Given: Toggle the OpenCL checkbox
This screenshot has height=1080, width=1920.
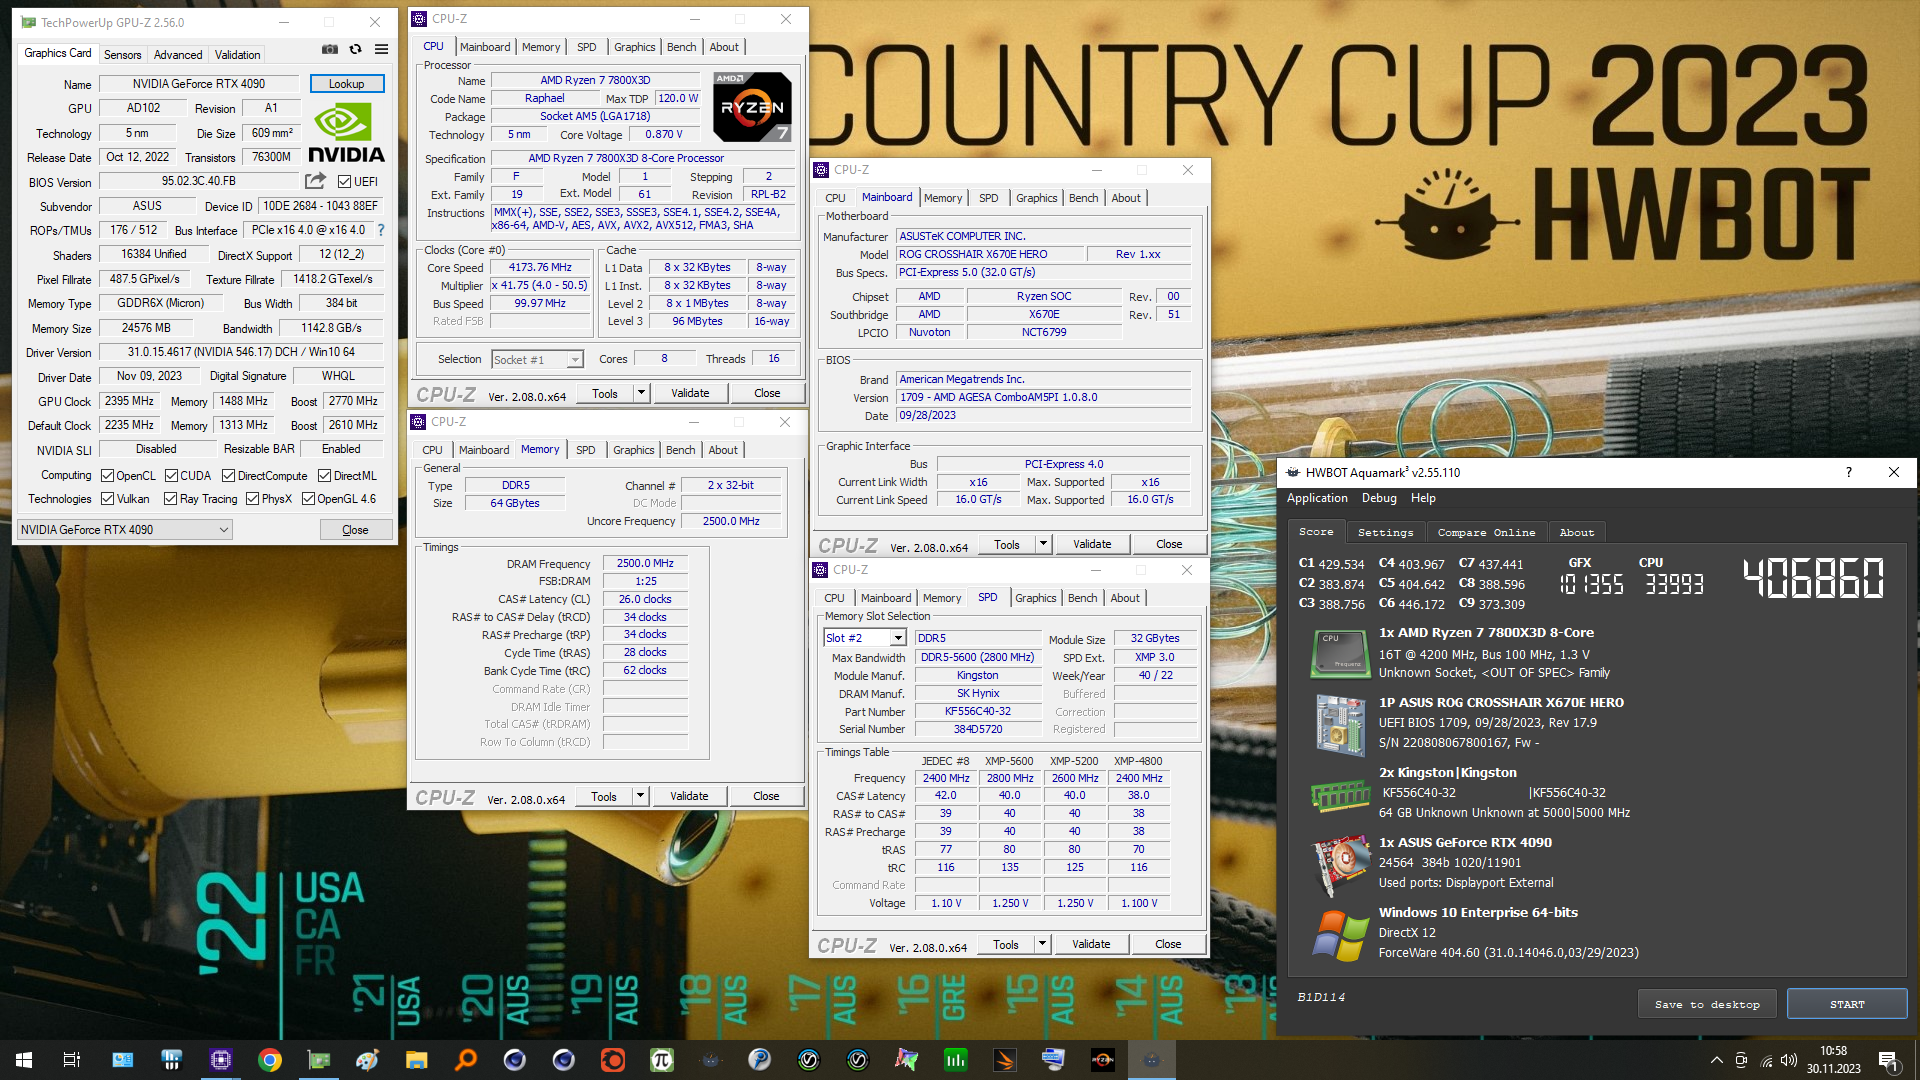Looking at the screenshot, I should coord(107,476).
